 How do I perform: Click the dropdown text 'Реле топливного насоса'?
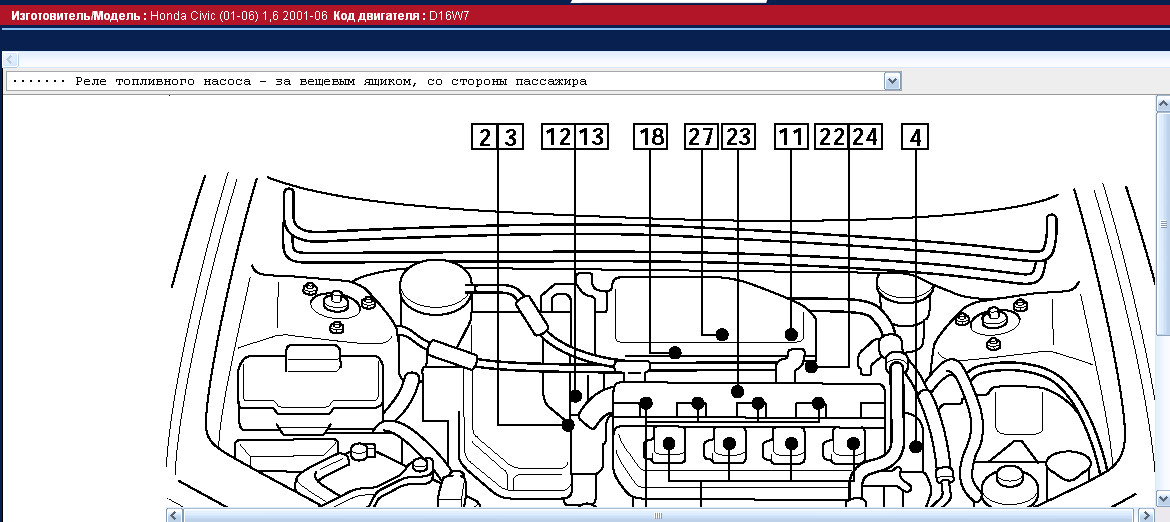pos(163,81)
